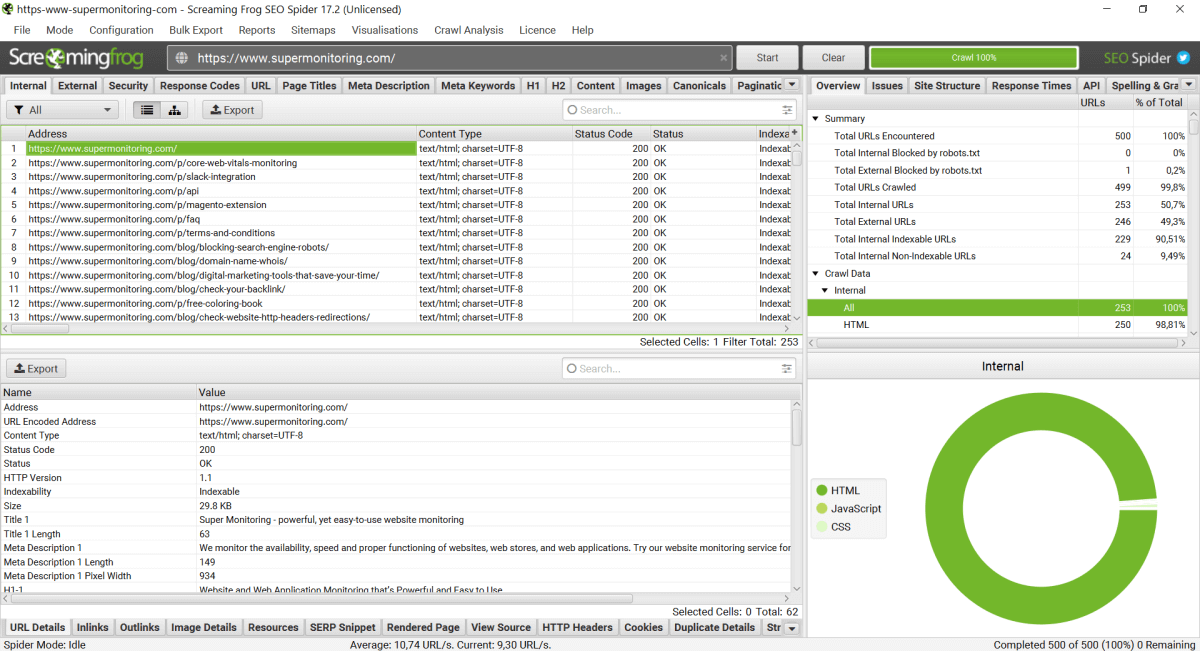Screen dimensions: 1200x651
Task: Click the add column plus icon
Action: (795, 133)
